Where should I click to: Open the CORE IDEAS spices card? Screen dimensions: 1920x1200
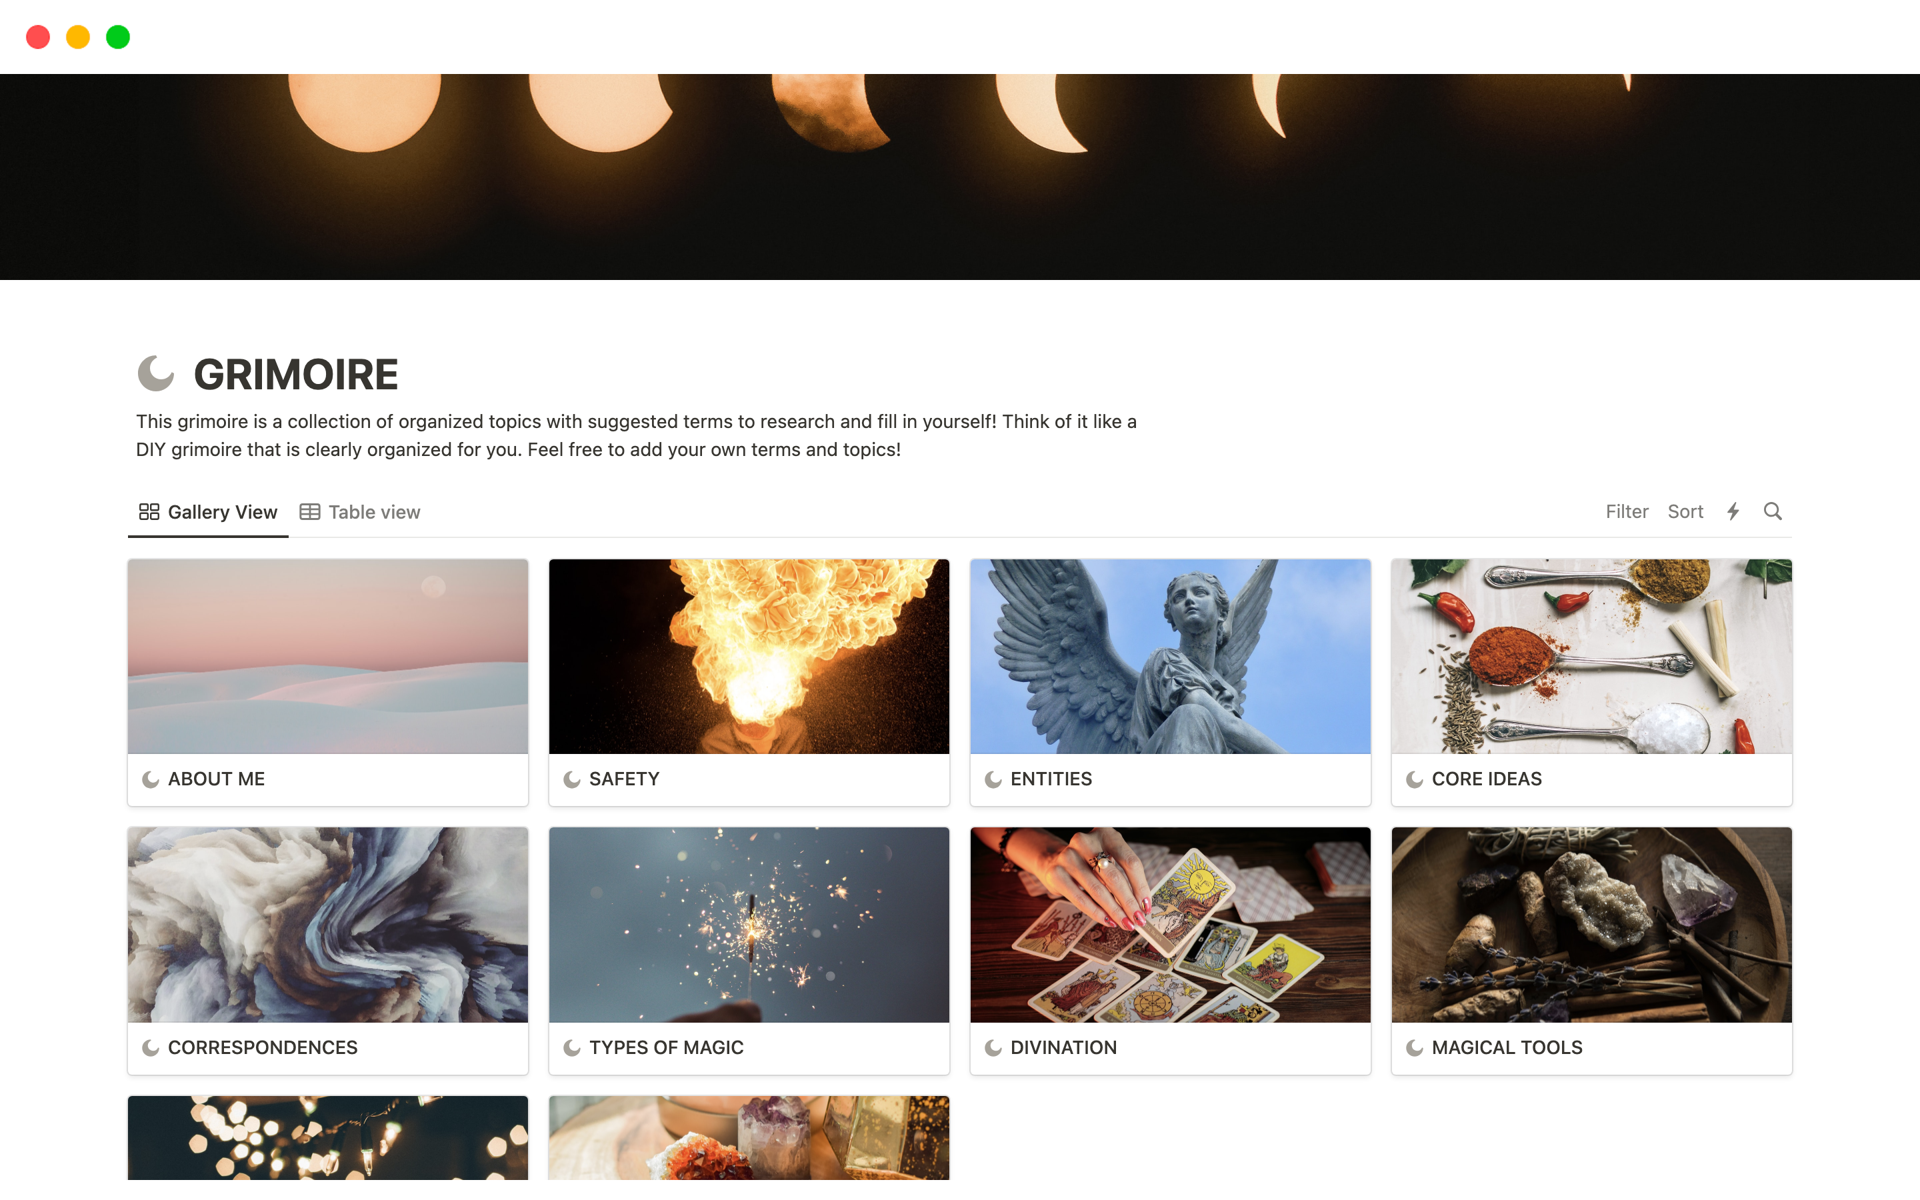(1591, 682)
